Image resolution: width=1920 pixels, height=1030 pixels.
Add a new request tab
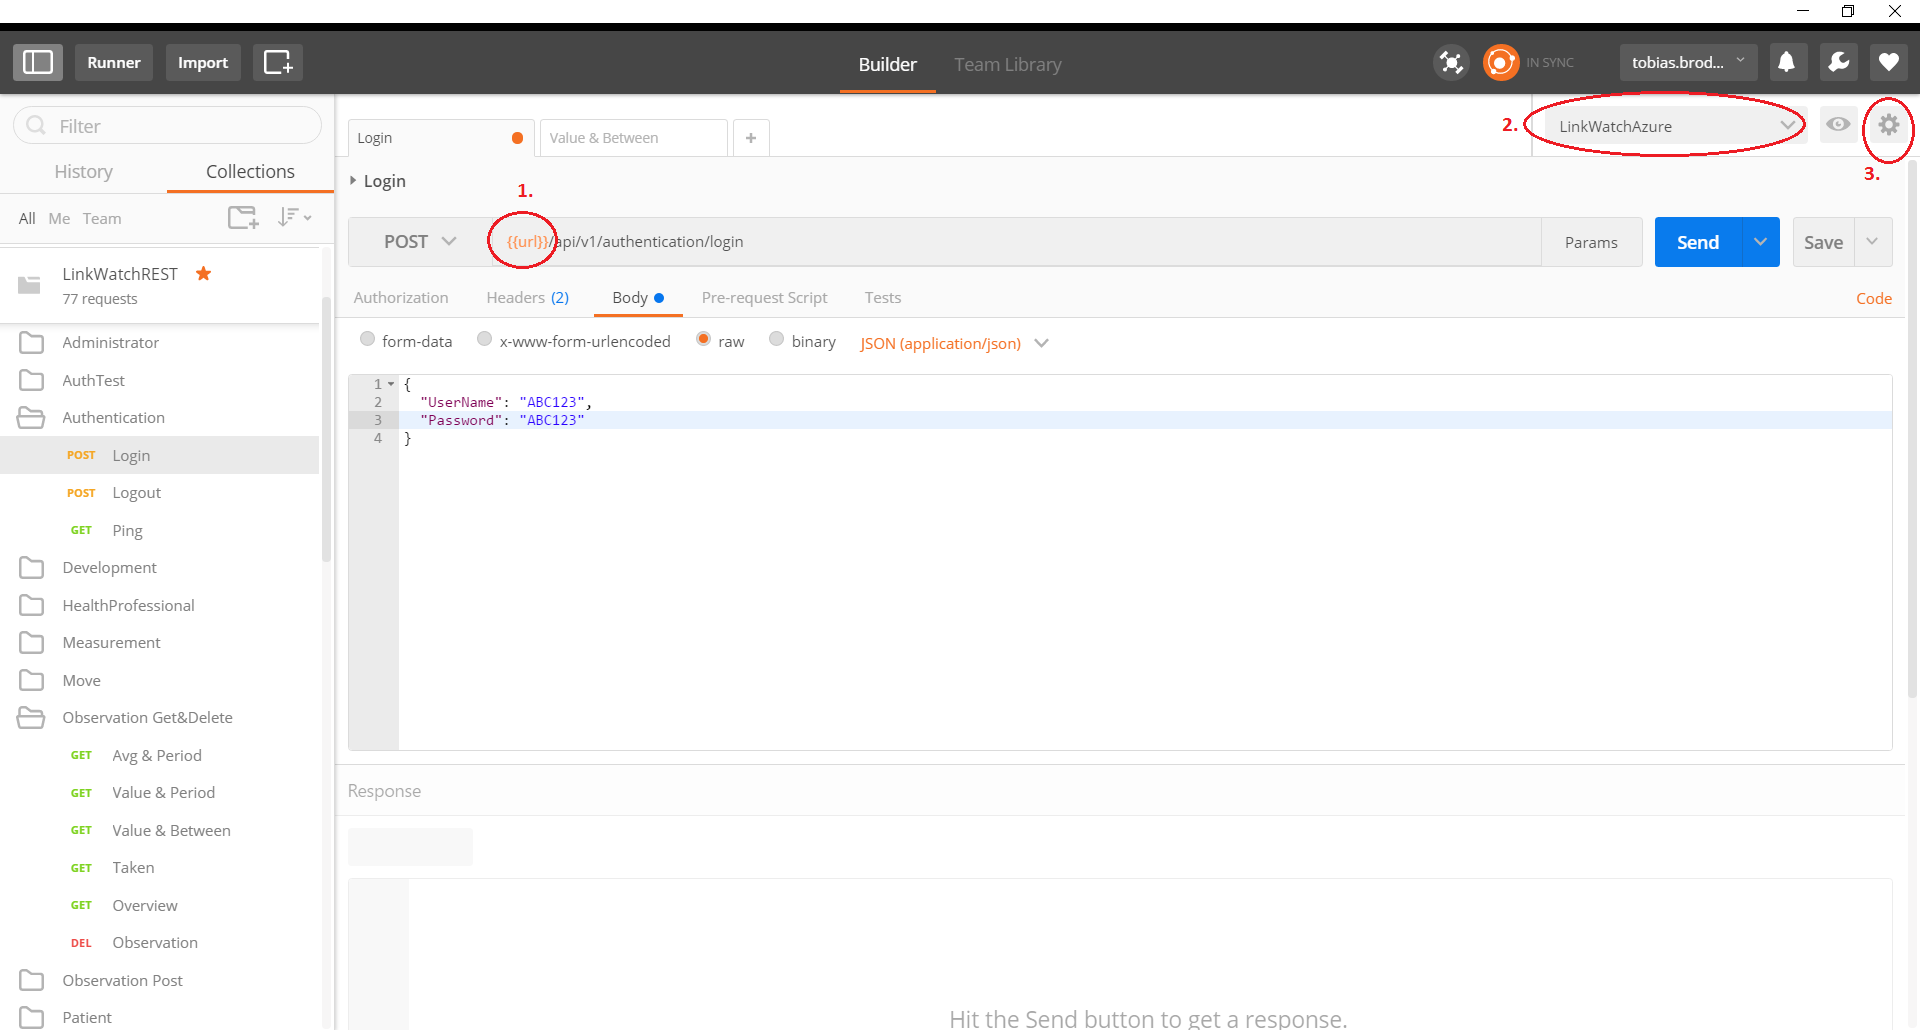point(751,138)
